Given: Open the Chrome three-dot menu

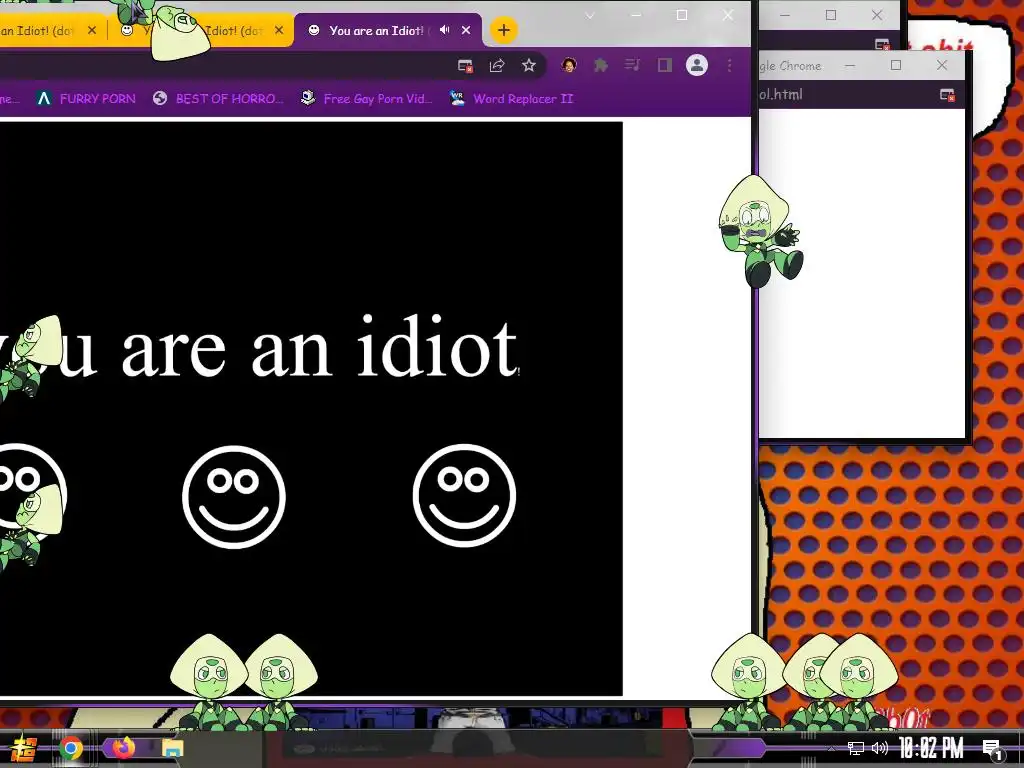Looking at the screenshot, I should 729,65.
